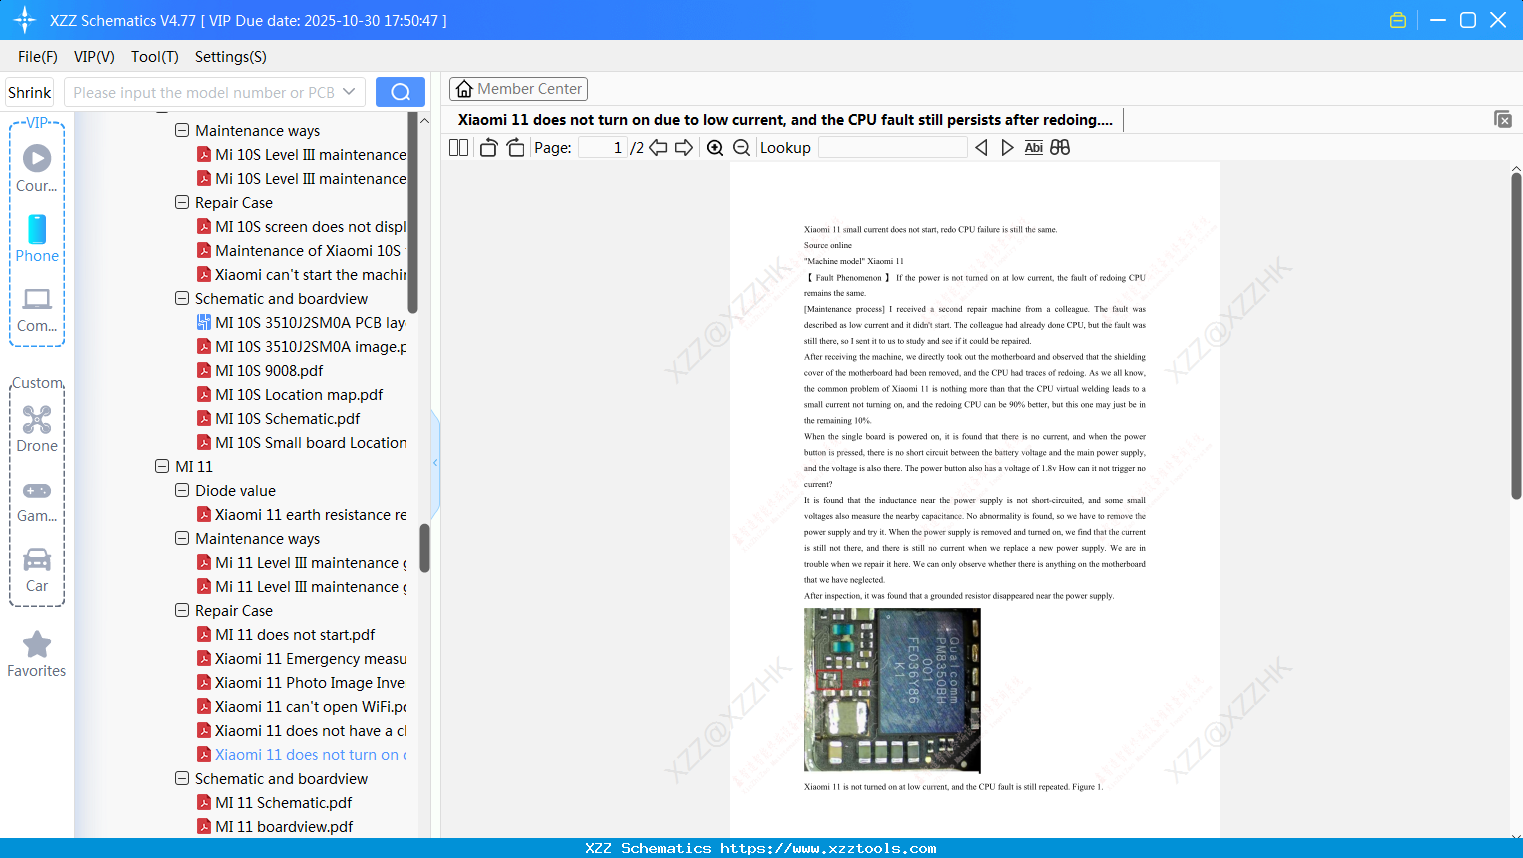Click the XZZ Schematics app logo
Screen dimensions: 1523x858
pyautogui.click(x=25, y=20)
